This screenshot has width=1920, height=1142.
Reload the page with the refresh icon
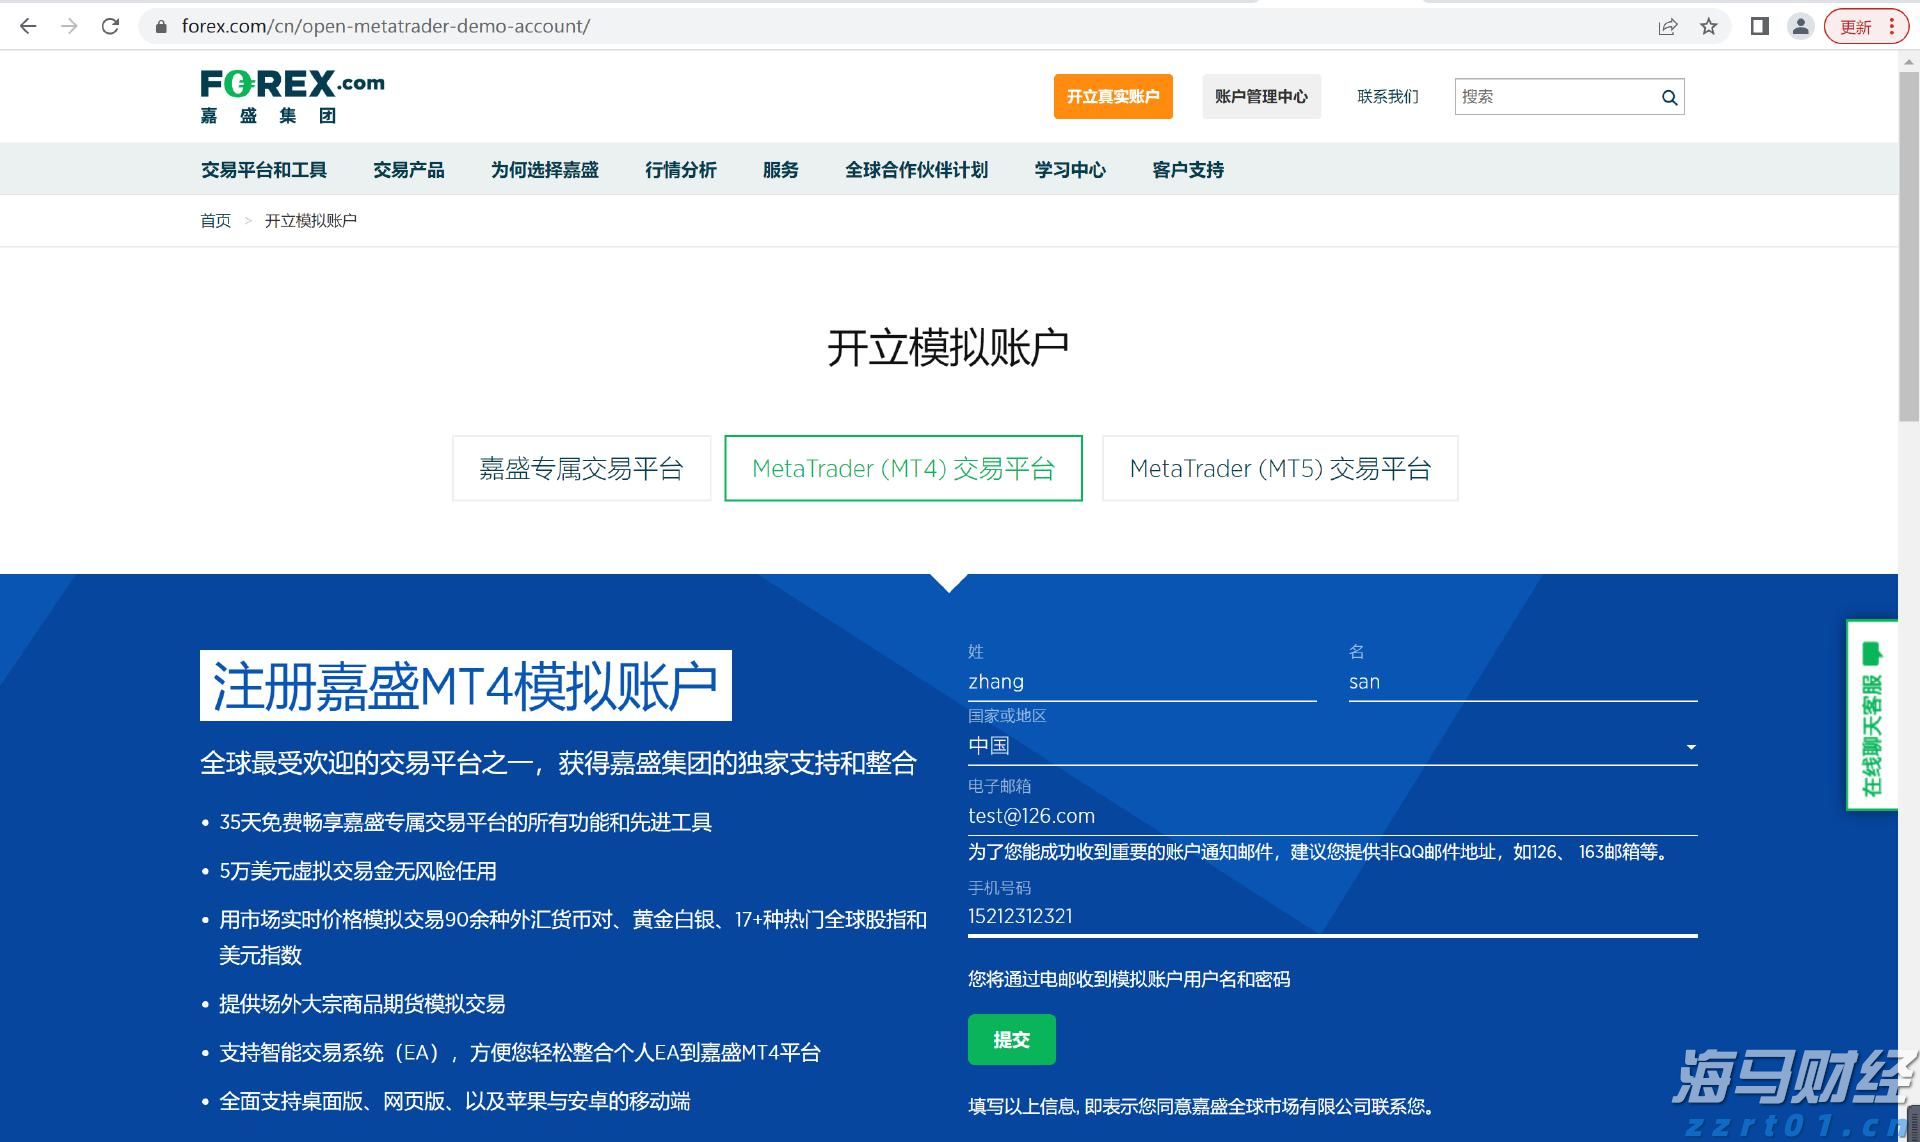click(x=109, y=26)
